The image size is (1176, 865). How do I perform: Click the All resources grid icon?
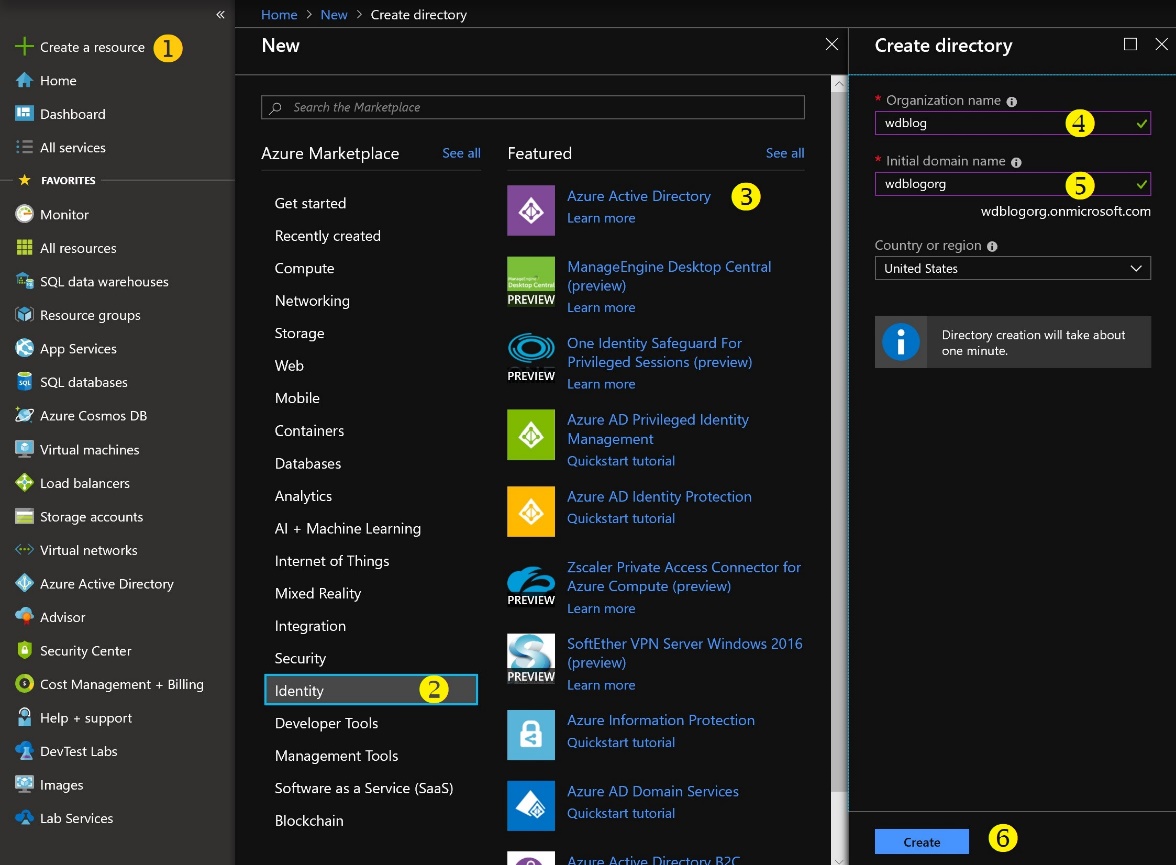(x=24, y=248)
